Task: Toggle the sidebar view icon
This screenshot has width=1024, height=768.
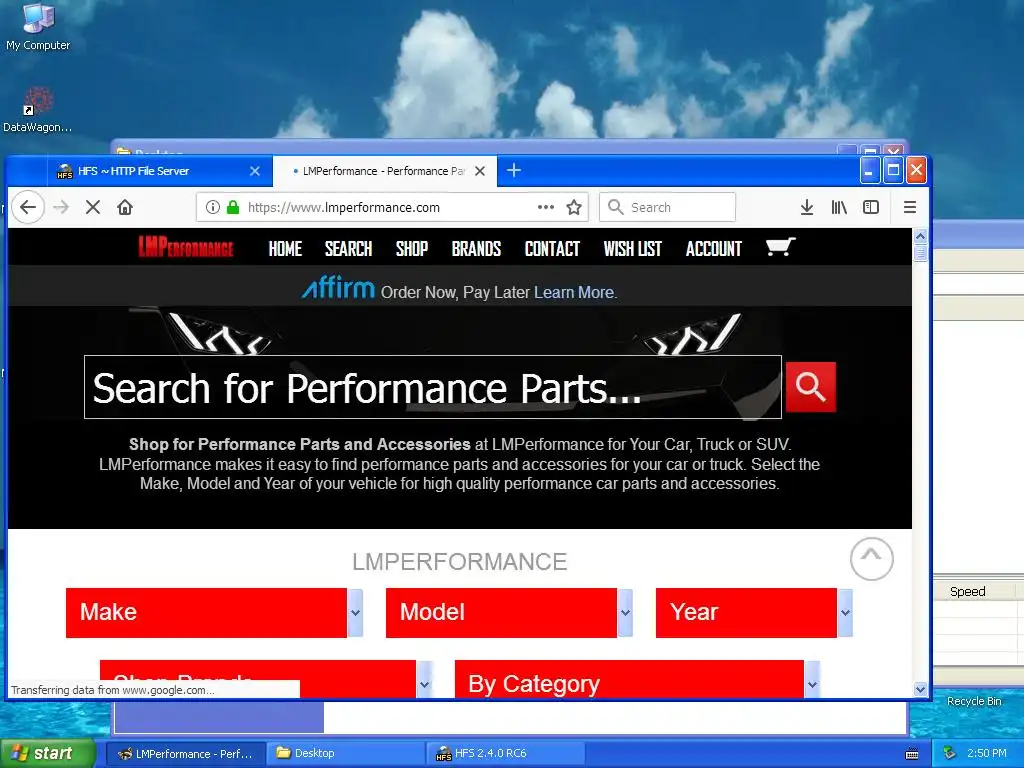Action: [x=871, y=207]
